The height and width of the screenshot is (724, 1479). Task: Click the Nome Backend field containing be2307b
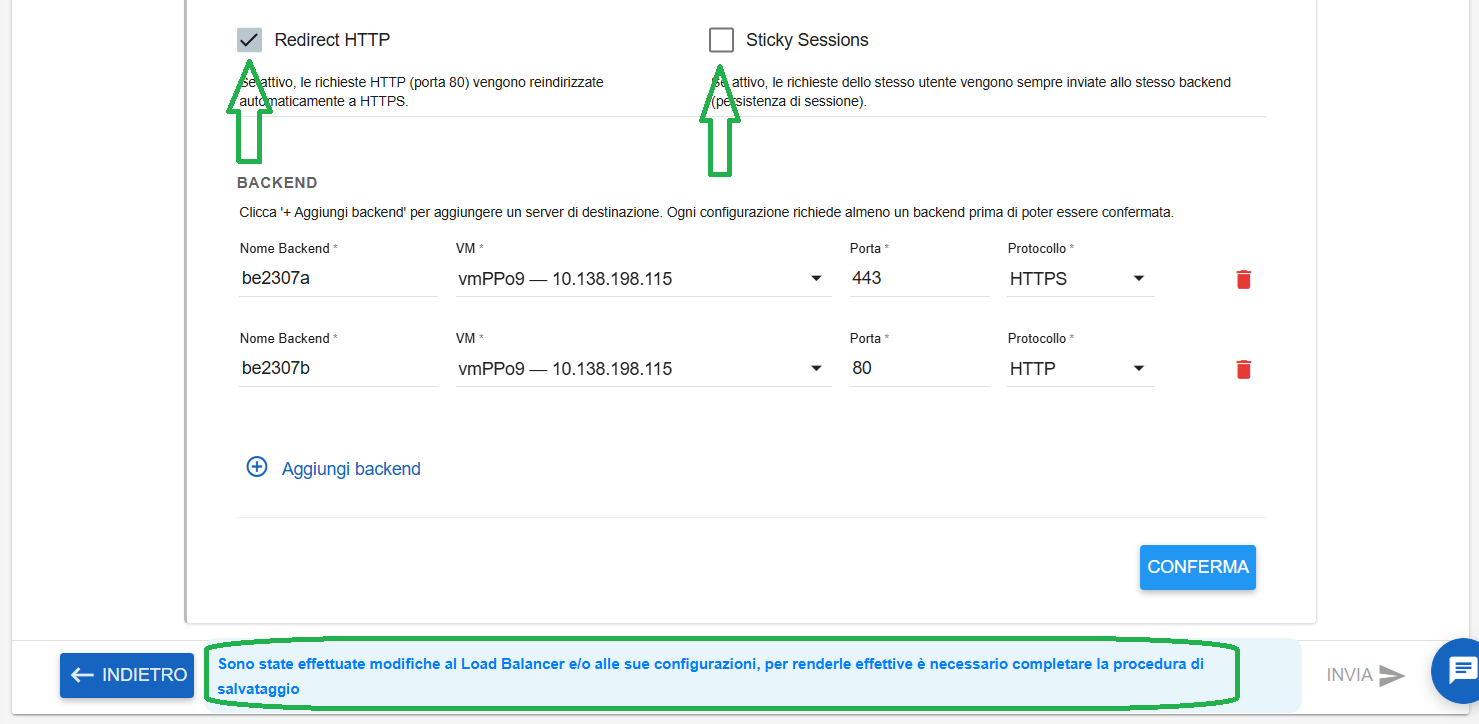[339, 369]
